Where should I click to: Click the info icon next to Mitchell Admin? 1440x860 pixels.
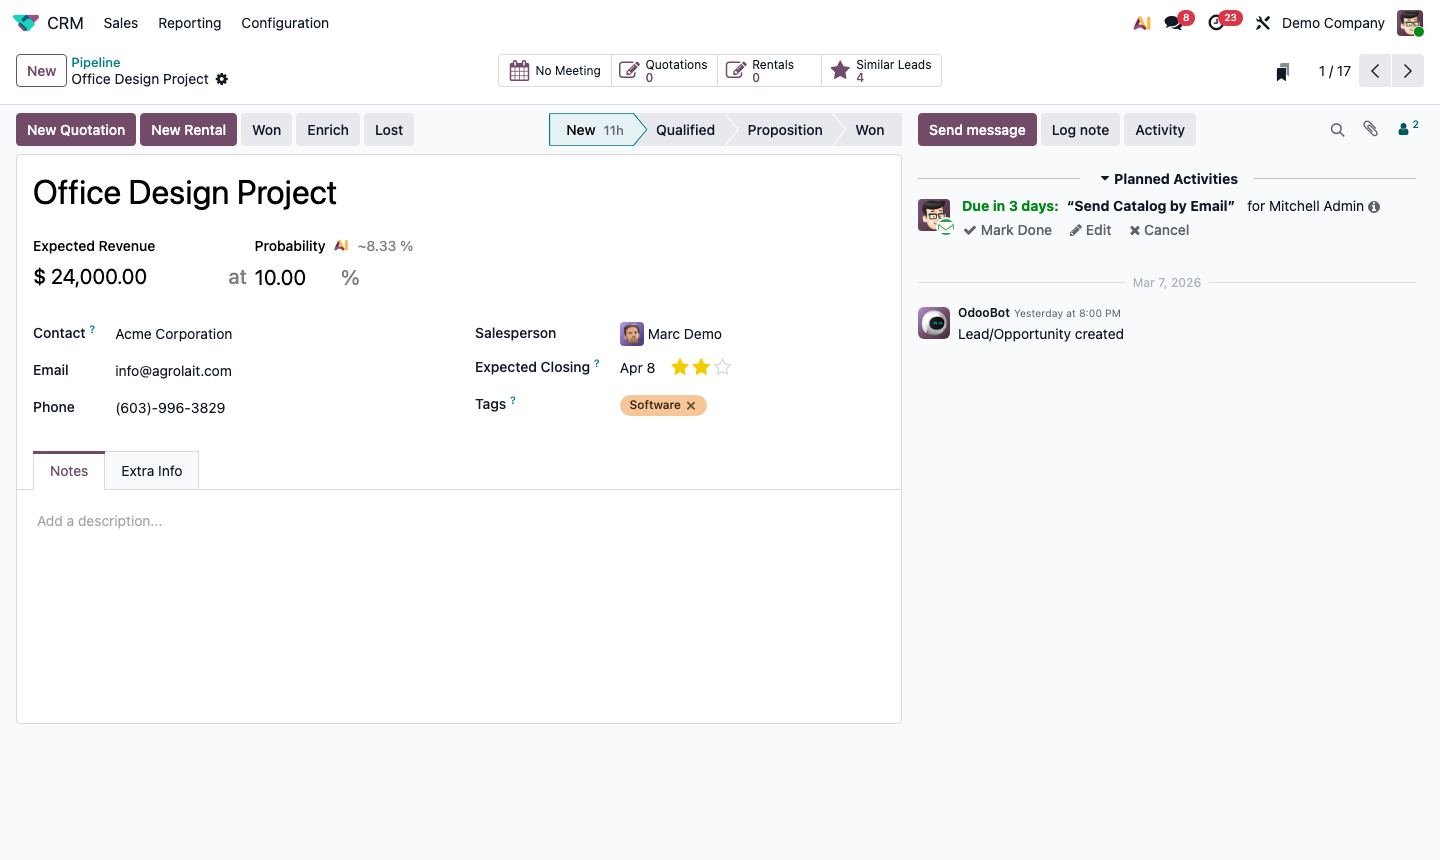pos(1374,207)
